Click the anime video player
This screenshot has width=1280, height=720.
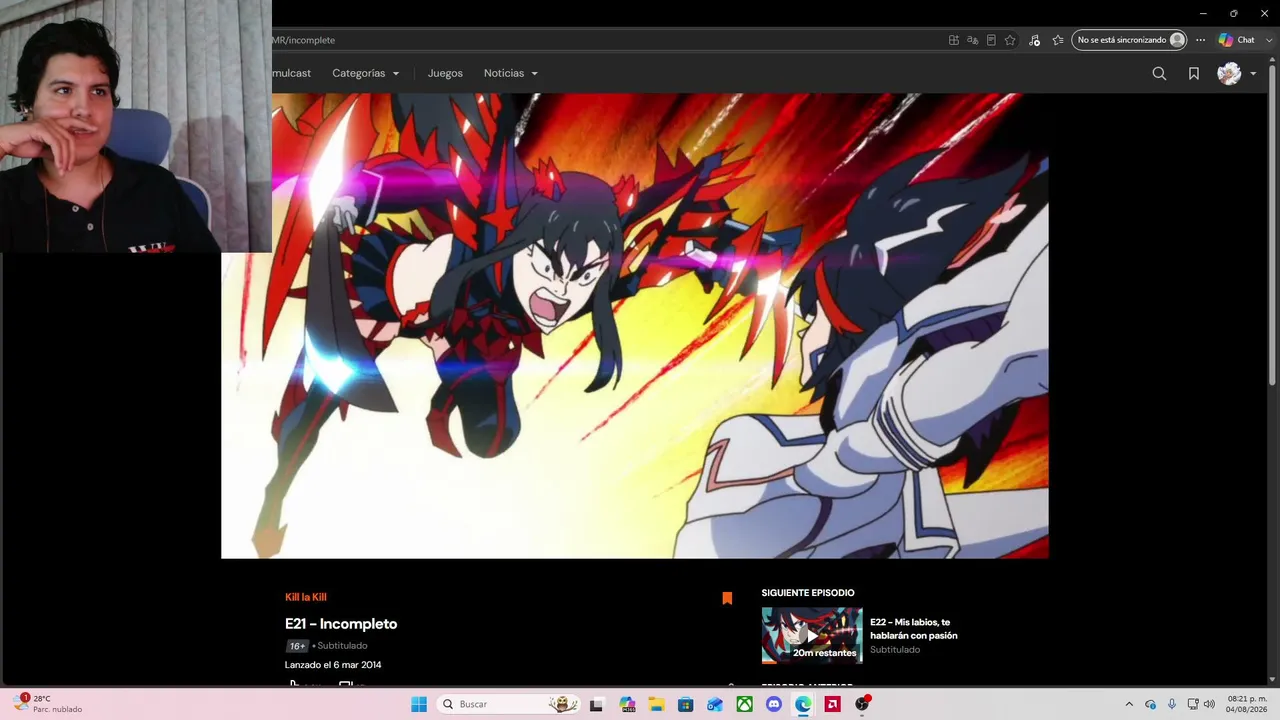[634, 325]
